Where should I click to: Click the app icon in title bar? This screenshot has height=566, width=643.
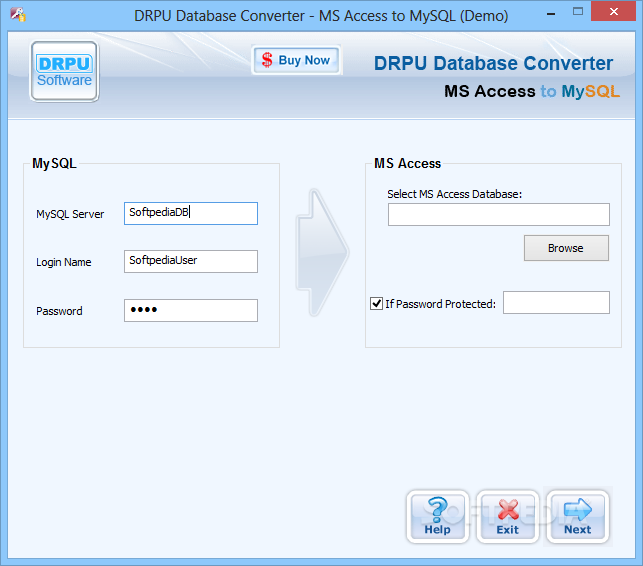pyautogui.click(x=18, y=15)
